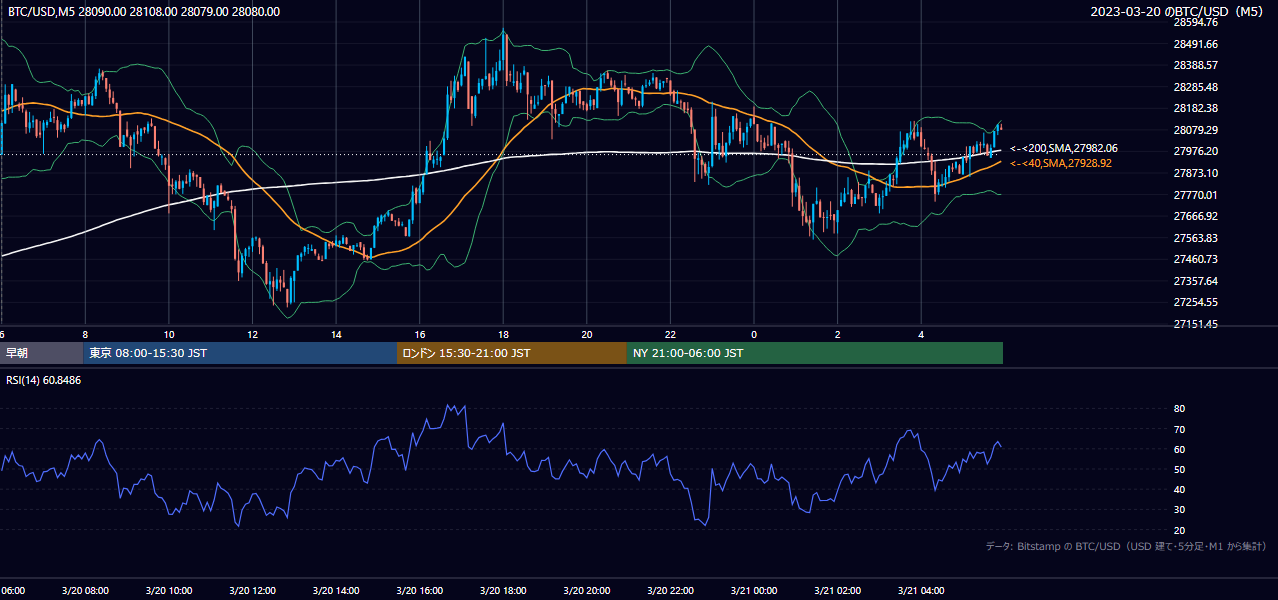Click the RSI scale value 80
Screen dimensions: 1278x600
[1180, 409]
